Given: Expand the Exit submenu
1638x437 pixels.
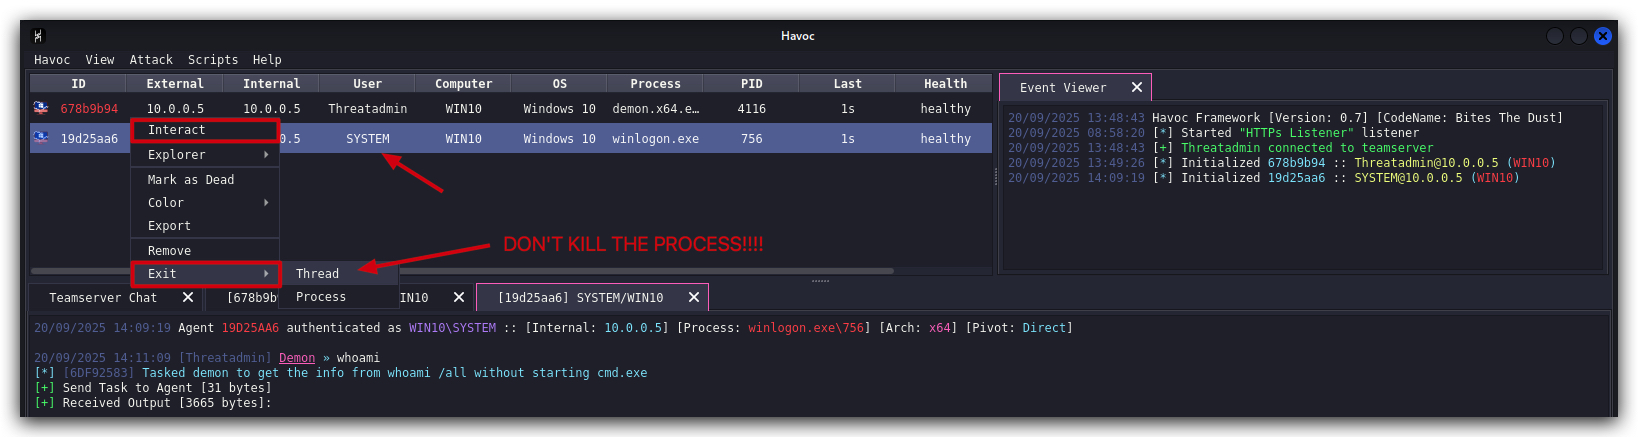Looking at the screenshot, I should 205,274.
